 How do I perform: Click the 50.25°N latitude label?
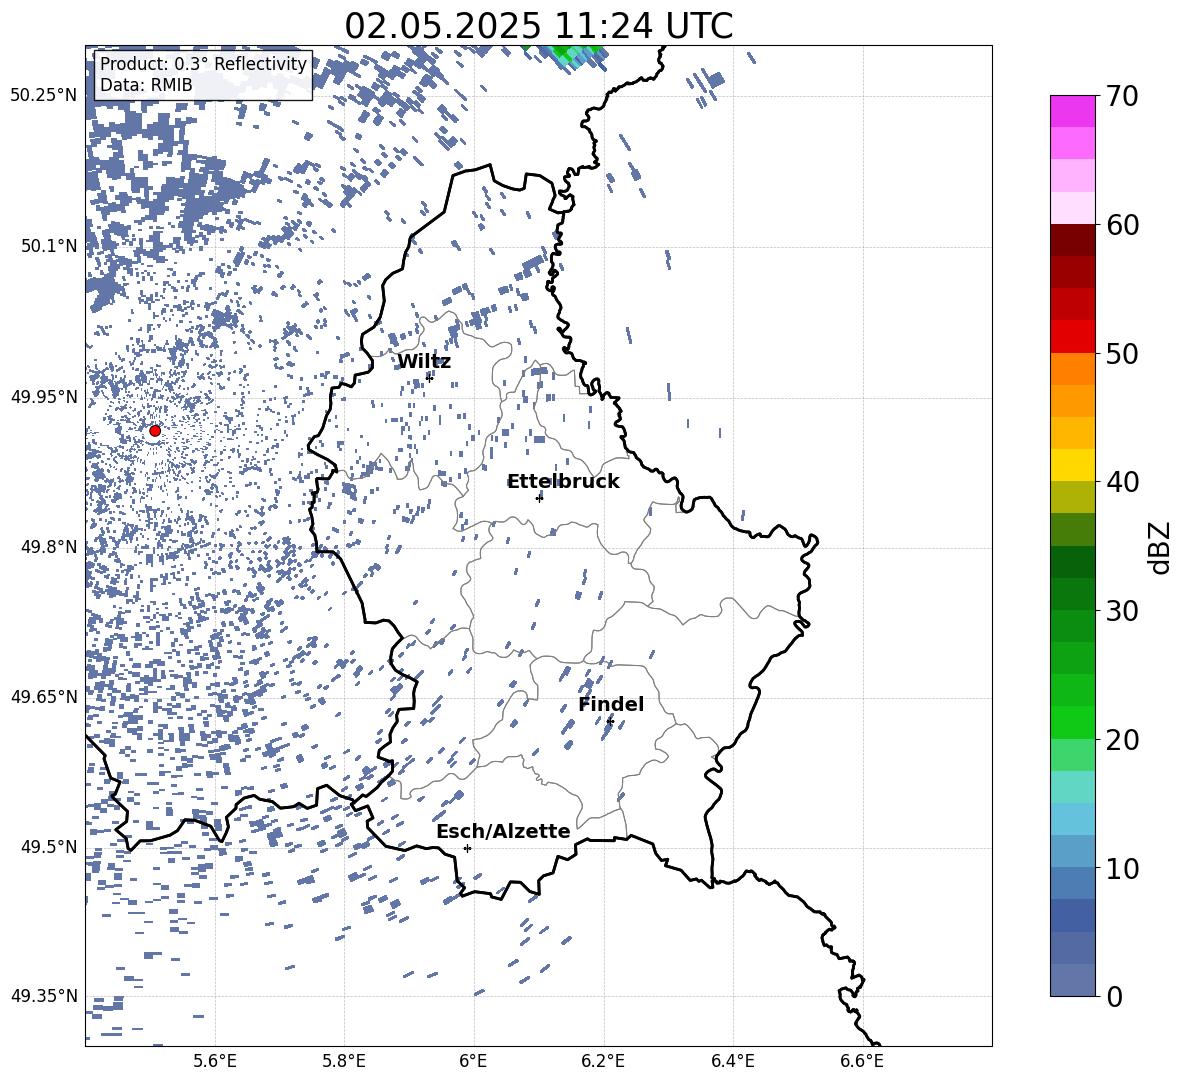[x=44, y=96]
